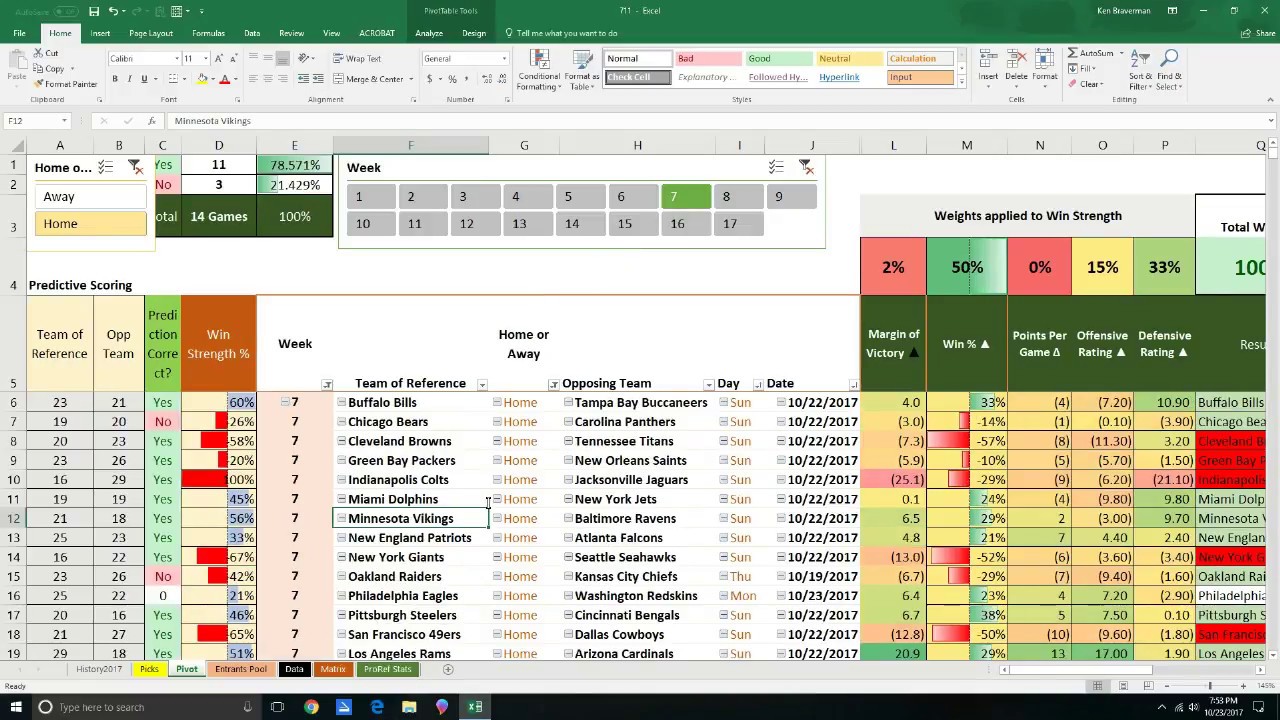Open the Formulas ribbon tab
Screen dimensions: 1280x720
tap(208, 33)
